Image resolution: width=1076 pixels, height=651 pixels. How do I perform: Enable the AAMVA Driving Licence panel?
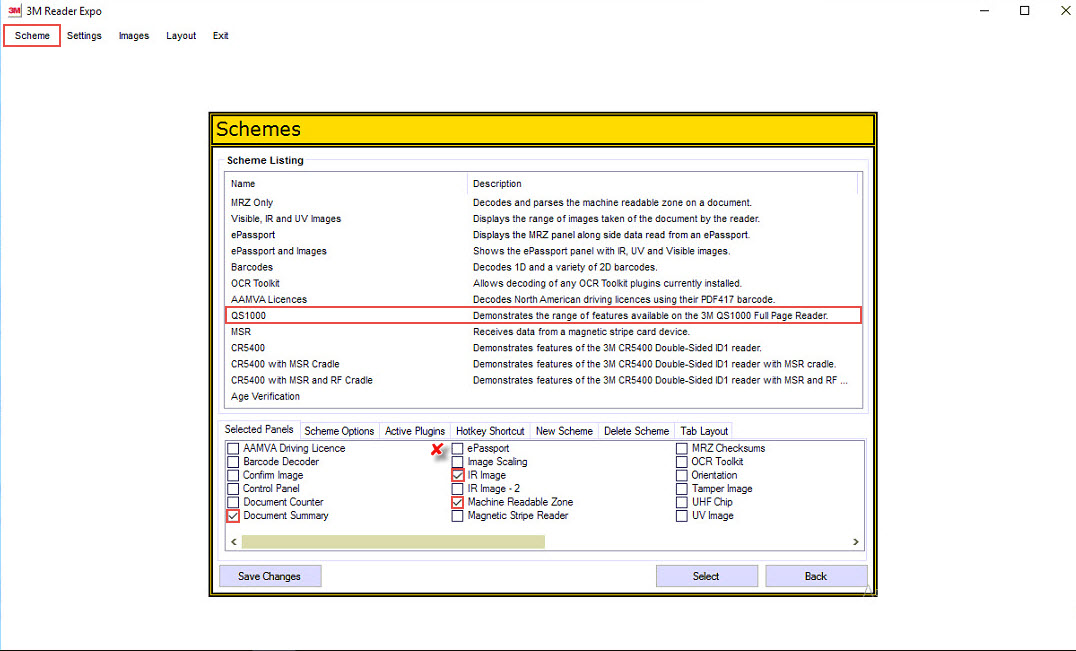coord(232,448)
